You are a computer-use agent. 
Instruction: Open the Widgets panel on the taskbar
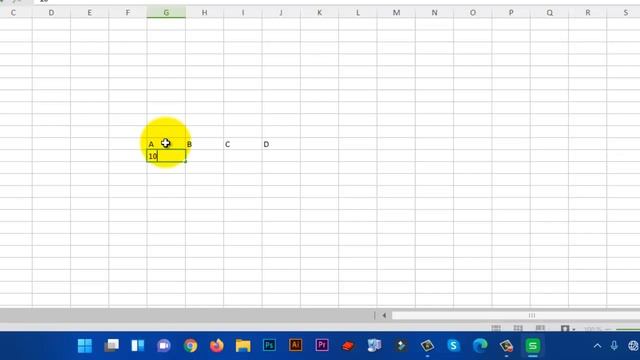(x=138, y=346)
